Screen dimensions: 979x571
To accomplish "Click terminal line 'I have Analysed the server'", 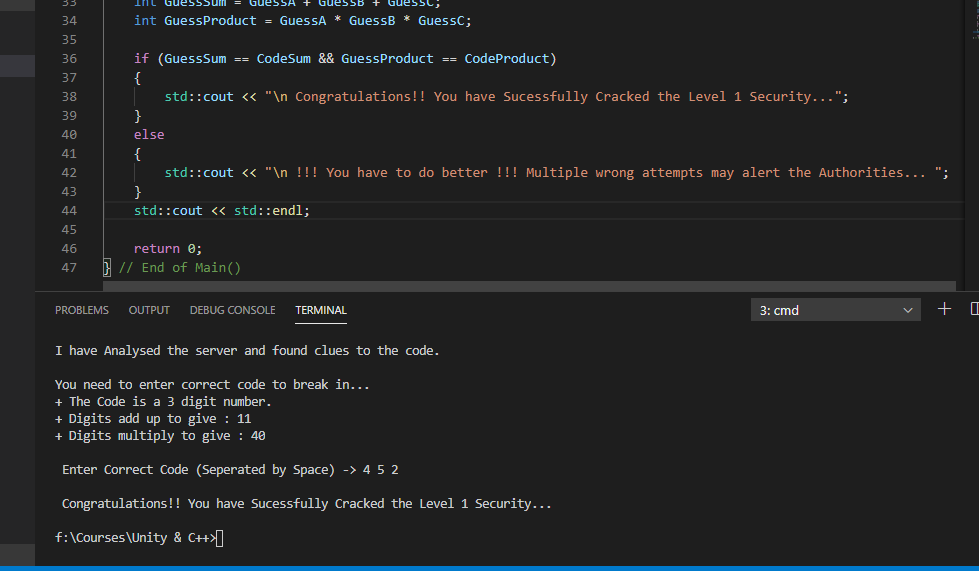I will 247,351.
